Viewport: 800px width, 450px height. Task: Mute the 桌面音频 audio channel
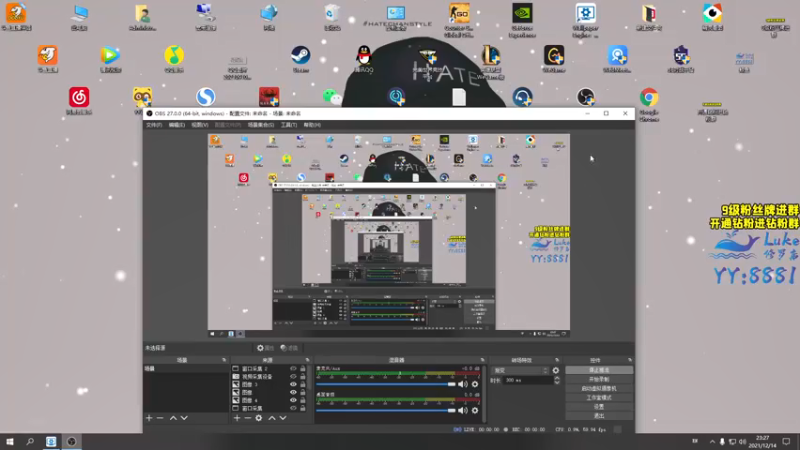coord(463,410)
